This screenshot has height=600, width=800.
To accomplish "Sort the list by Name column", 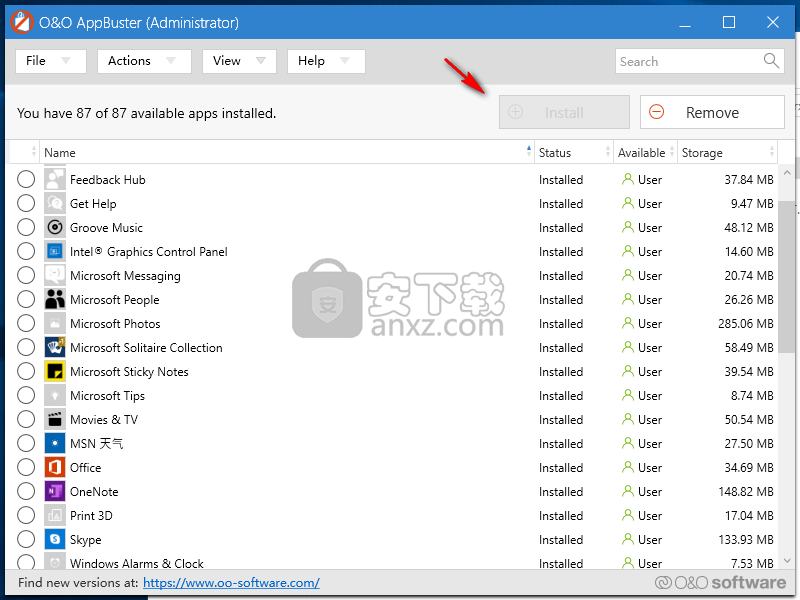I will click(x=287, y=152).
